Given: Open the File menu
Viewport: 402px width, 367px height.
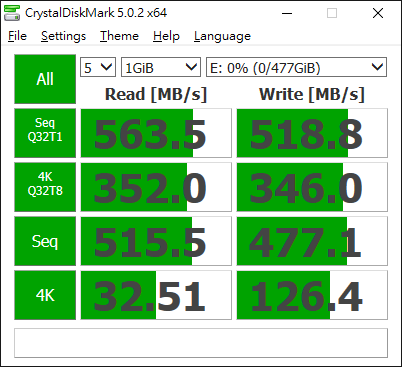Looking at the screenshot, I should tap(17, 36).
